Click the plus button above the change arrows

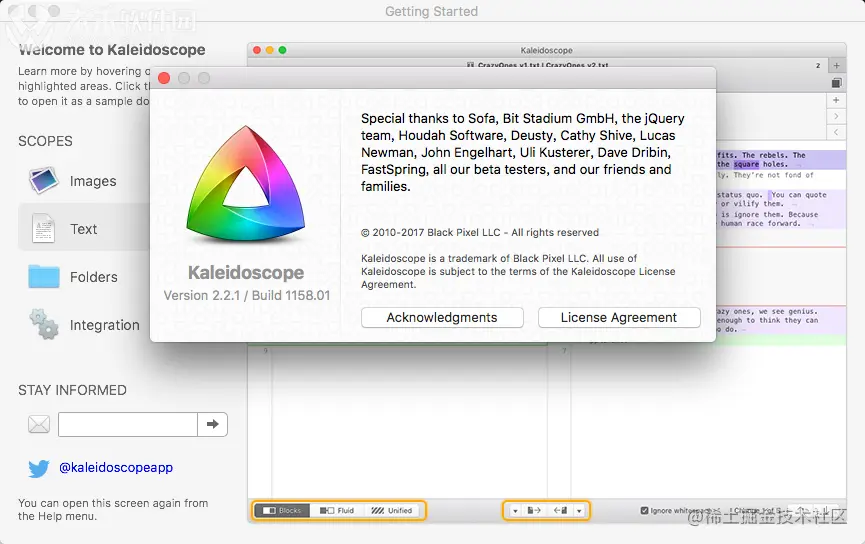coord(836,100)
